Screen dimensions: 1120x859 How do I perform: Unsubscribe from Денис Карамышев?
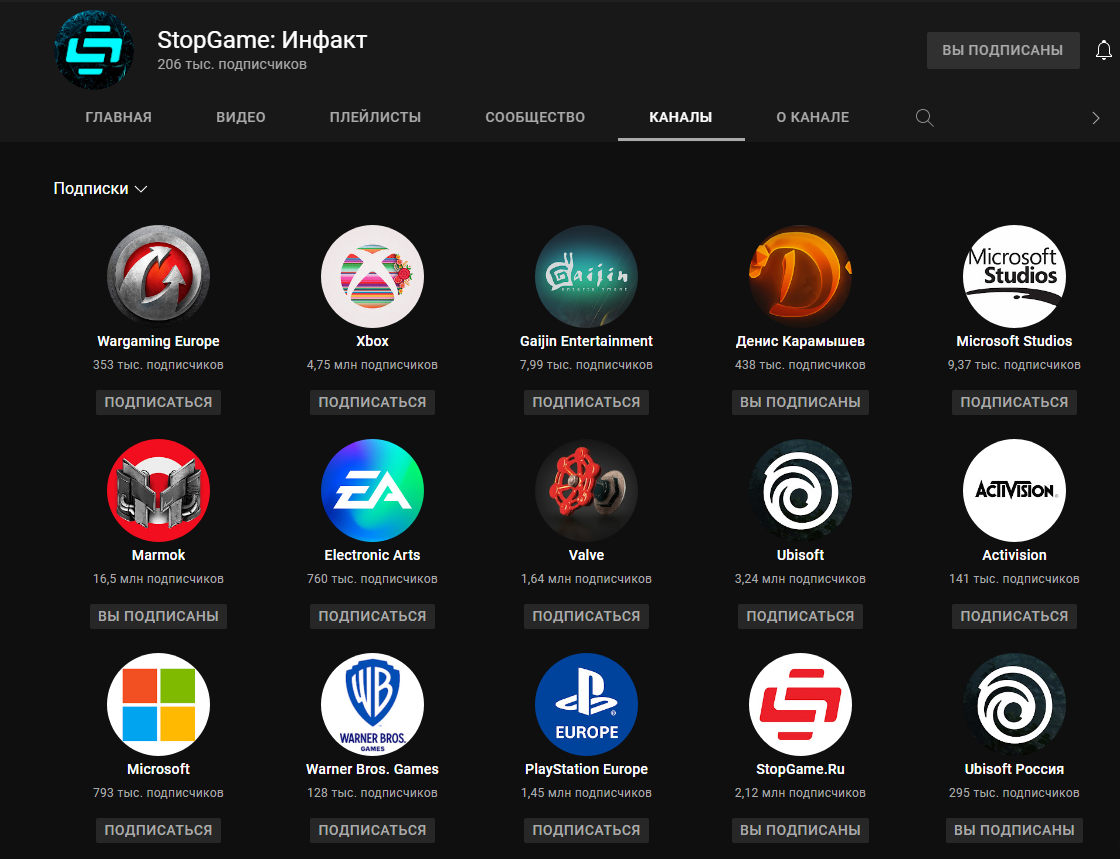click(x=800, y=402)
